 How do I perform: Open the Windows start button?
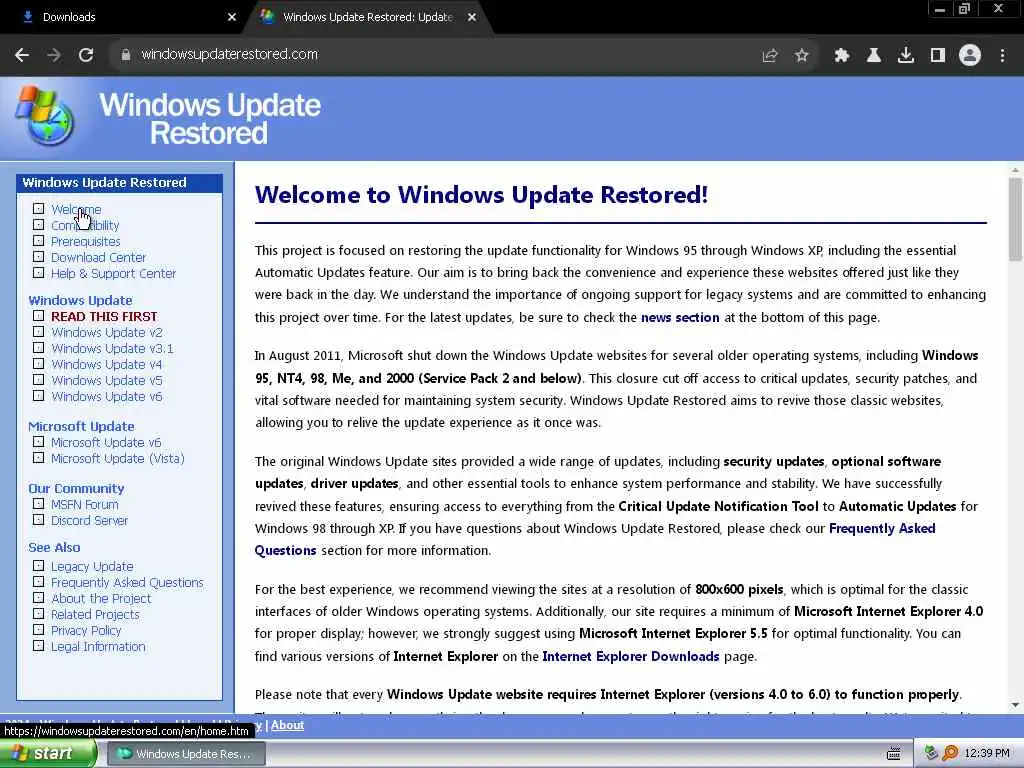[47, 754]
